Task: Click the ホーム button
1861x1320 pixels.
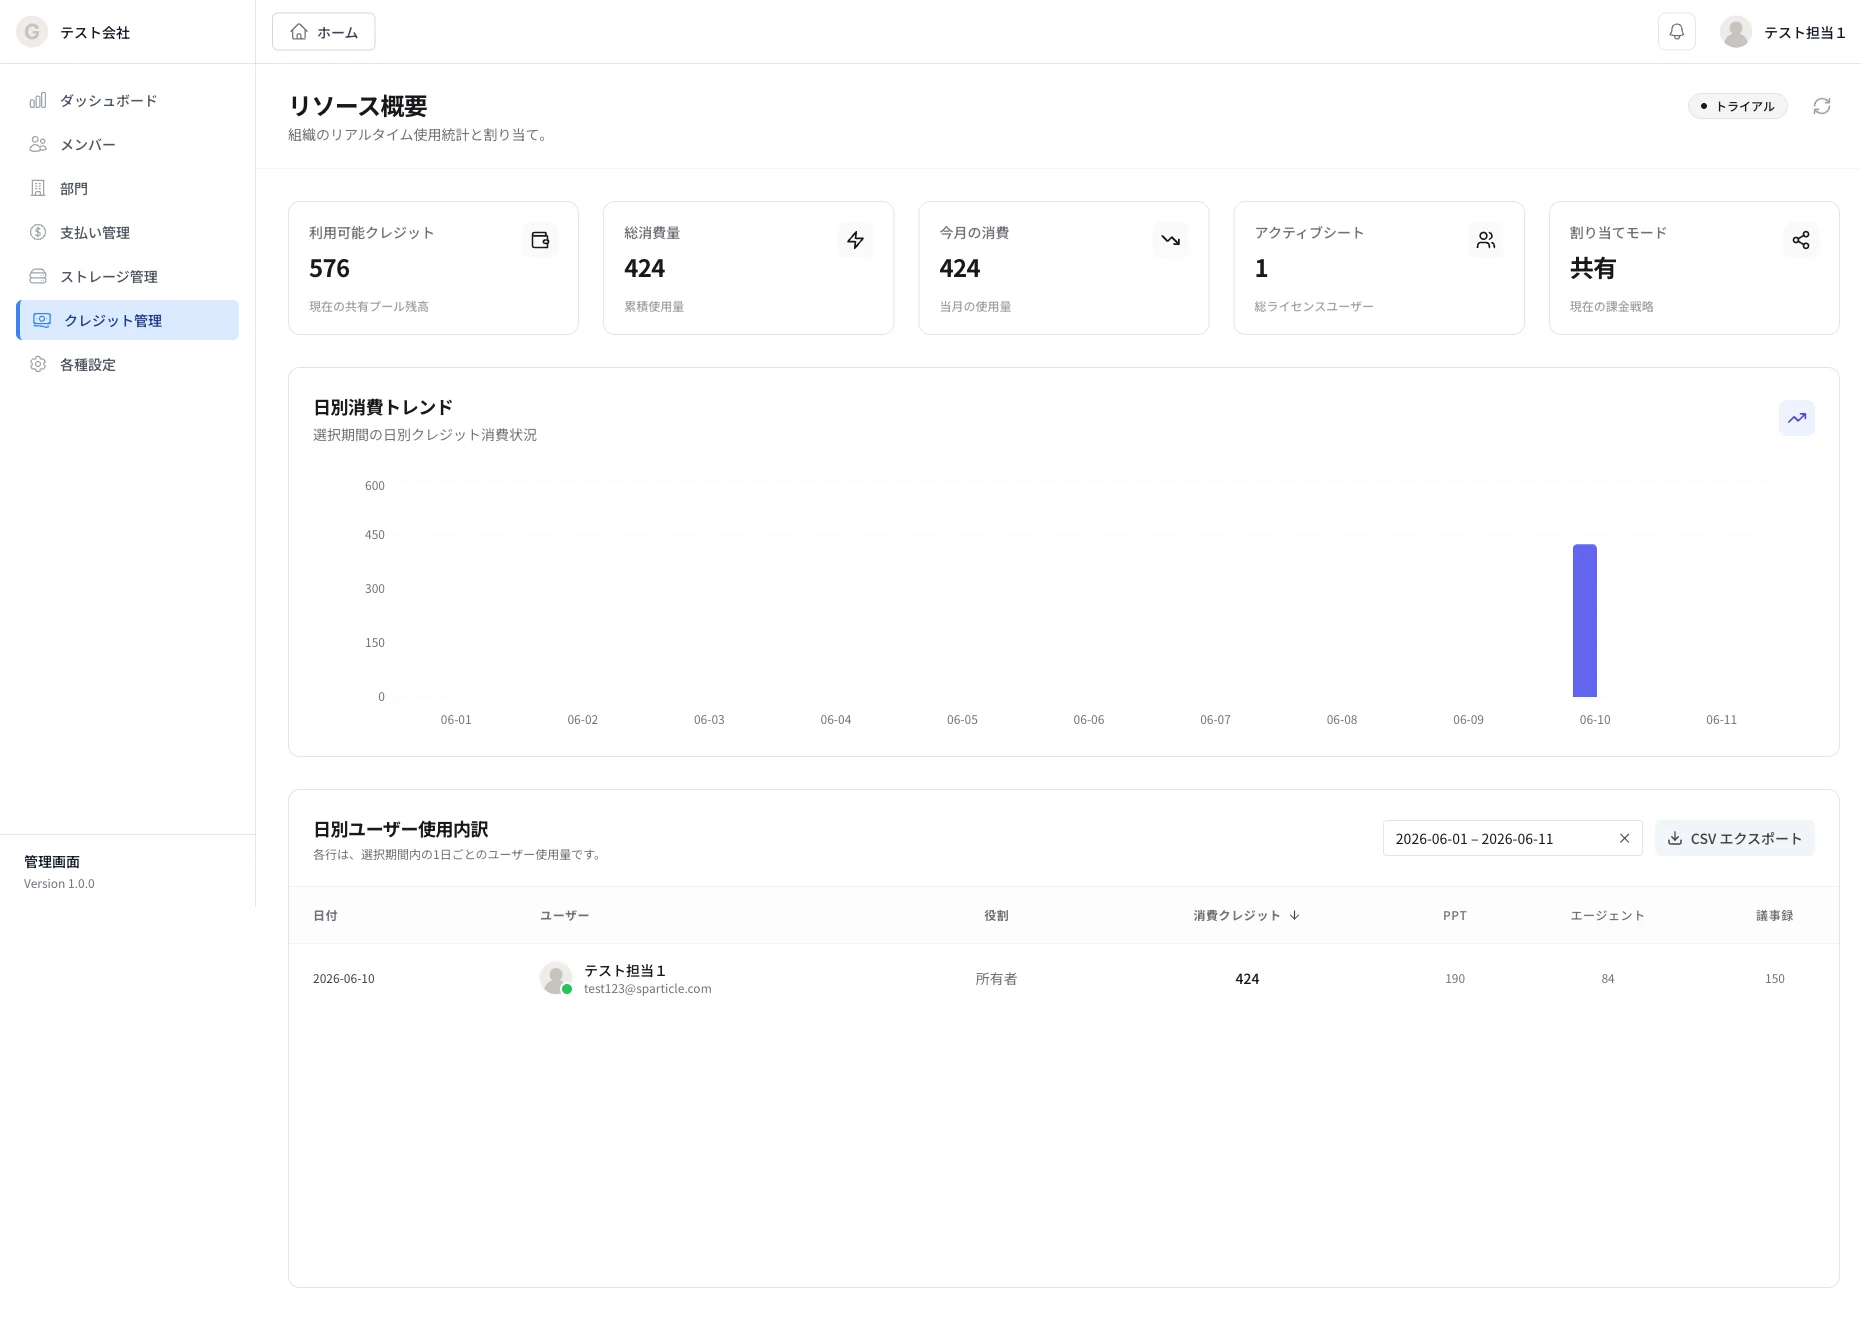Action: click(323, 32)
